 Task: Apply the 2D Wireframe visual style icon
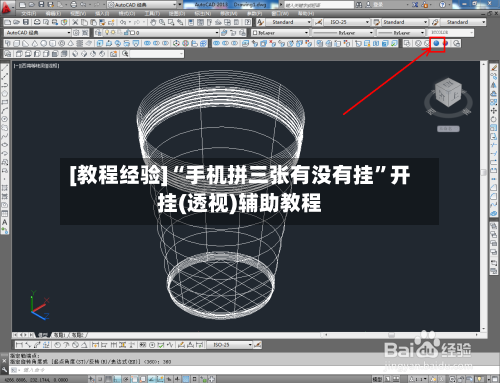(x=407, y=43)
